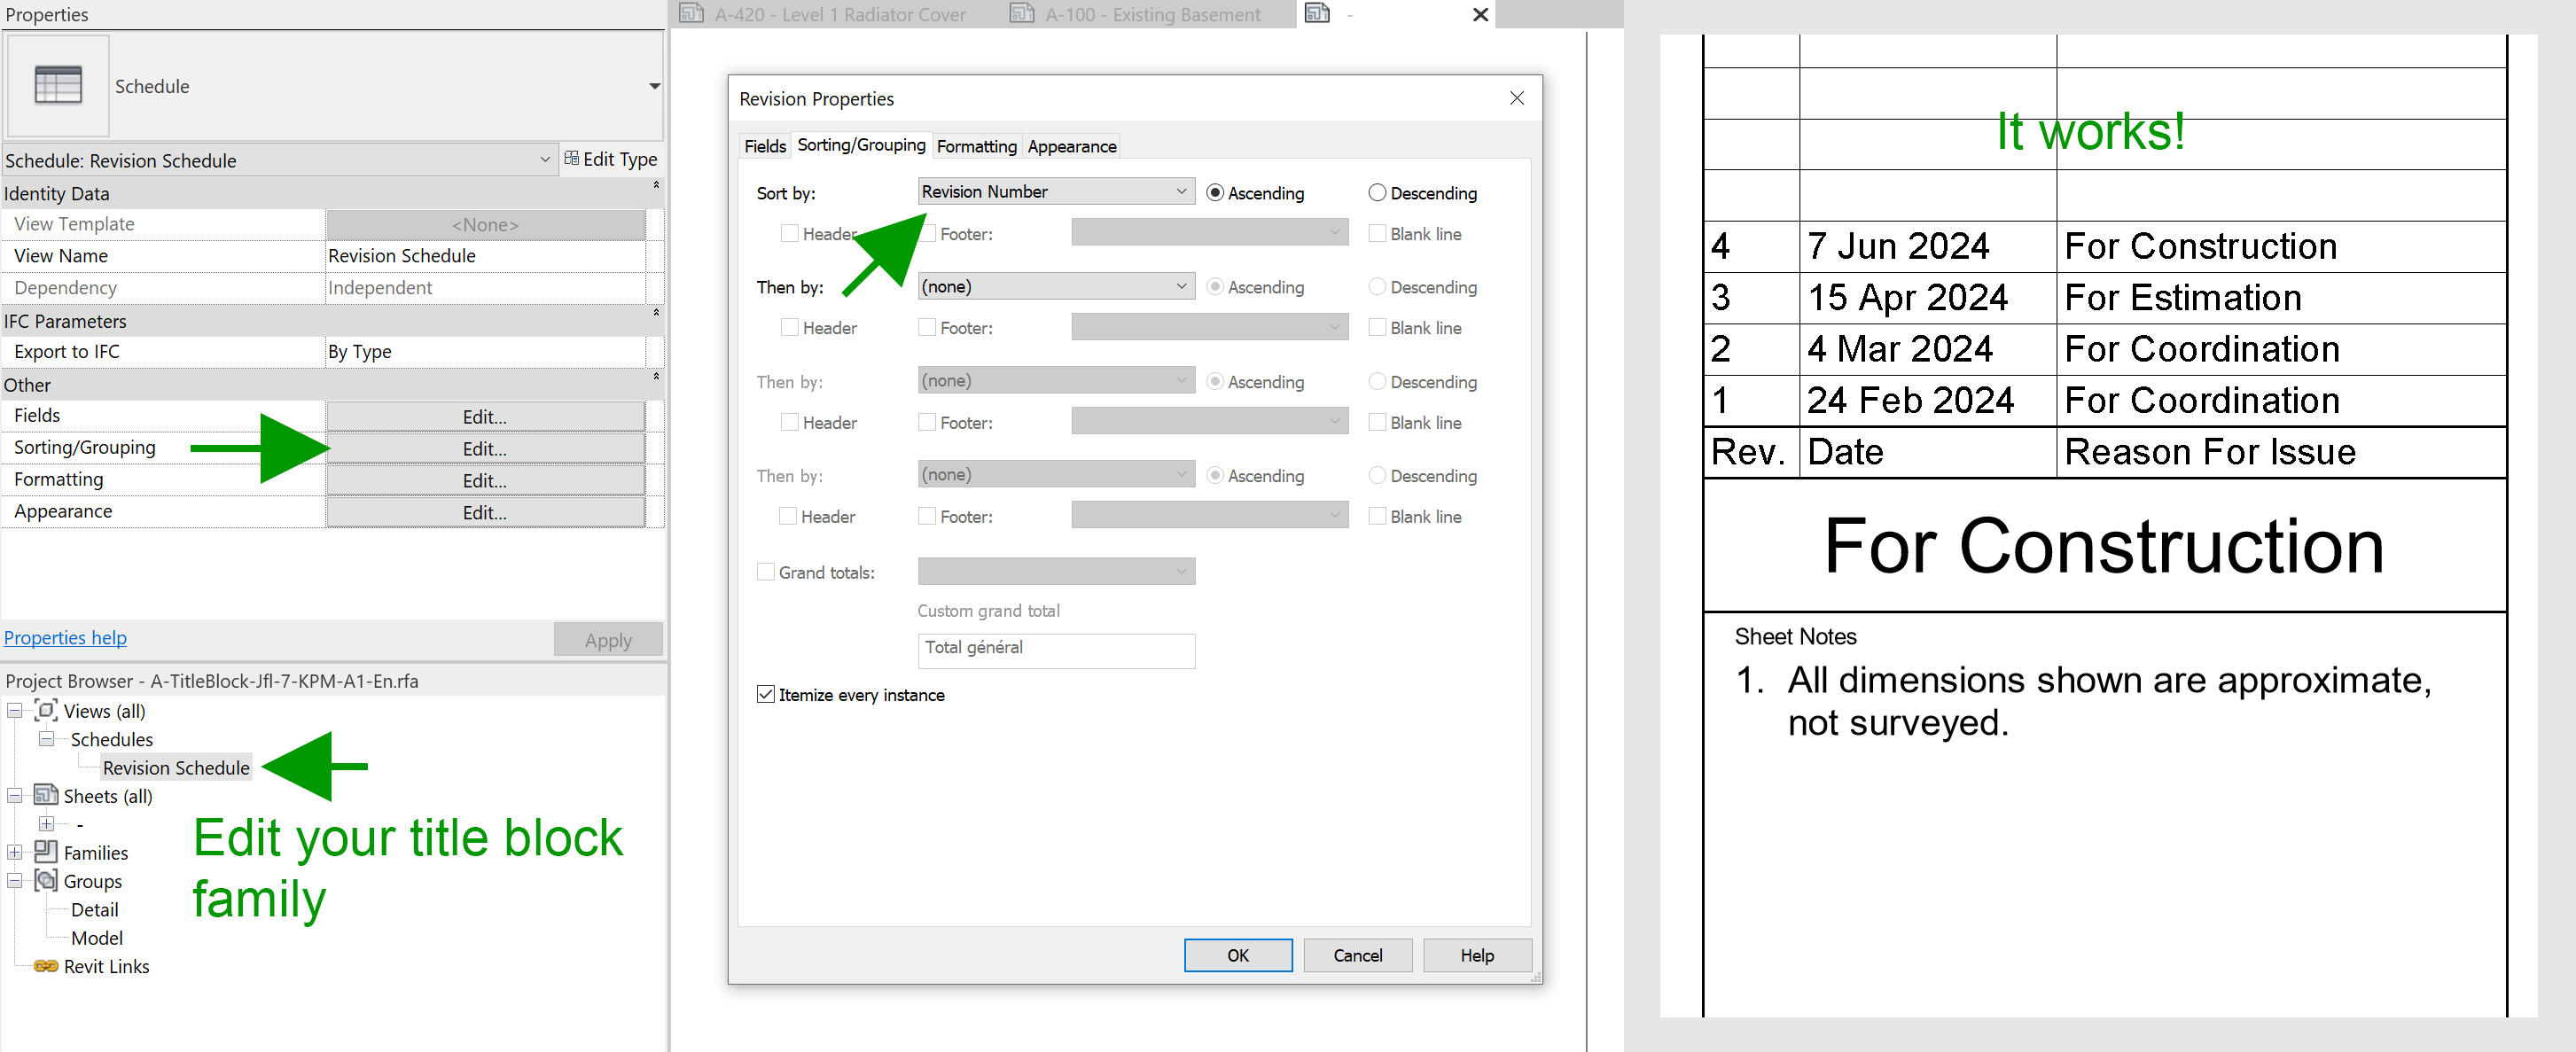Viewport: 2576px width, 1052px height.
Task: Switch to the Formatting tab
Action: (976, 146)
